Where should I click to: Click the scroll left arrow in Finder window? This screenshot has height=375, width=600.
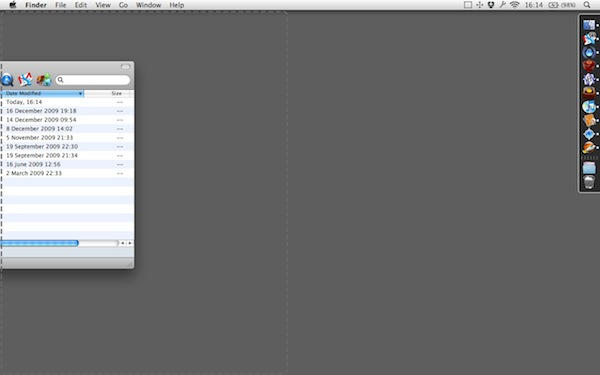(x=122, y=243)
